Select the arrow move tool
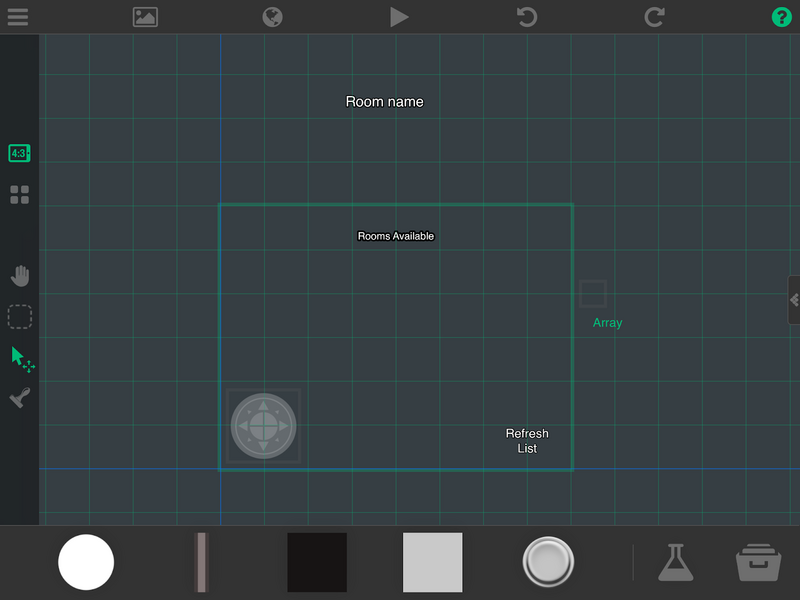The width and height of the screenshot is (800, 600). (x=22, y=359)
